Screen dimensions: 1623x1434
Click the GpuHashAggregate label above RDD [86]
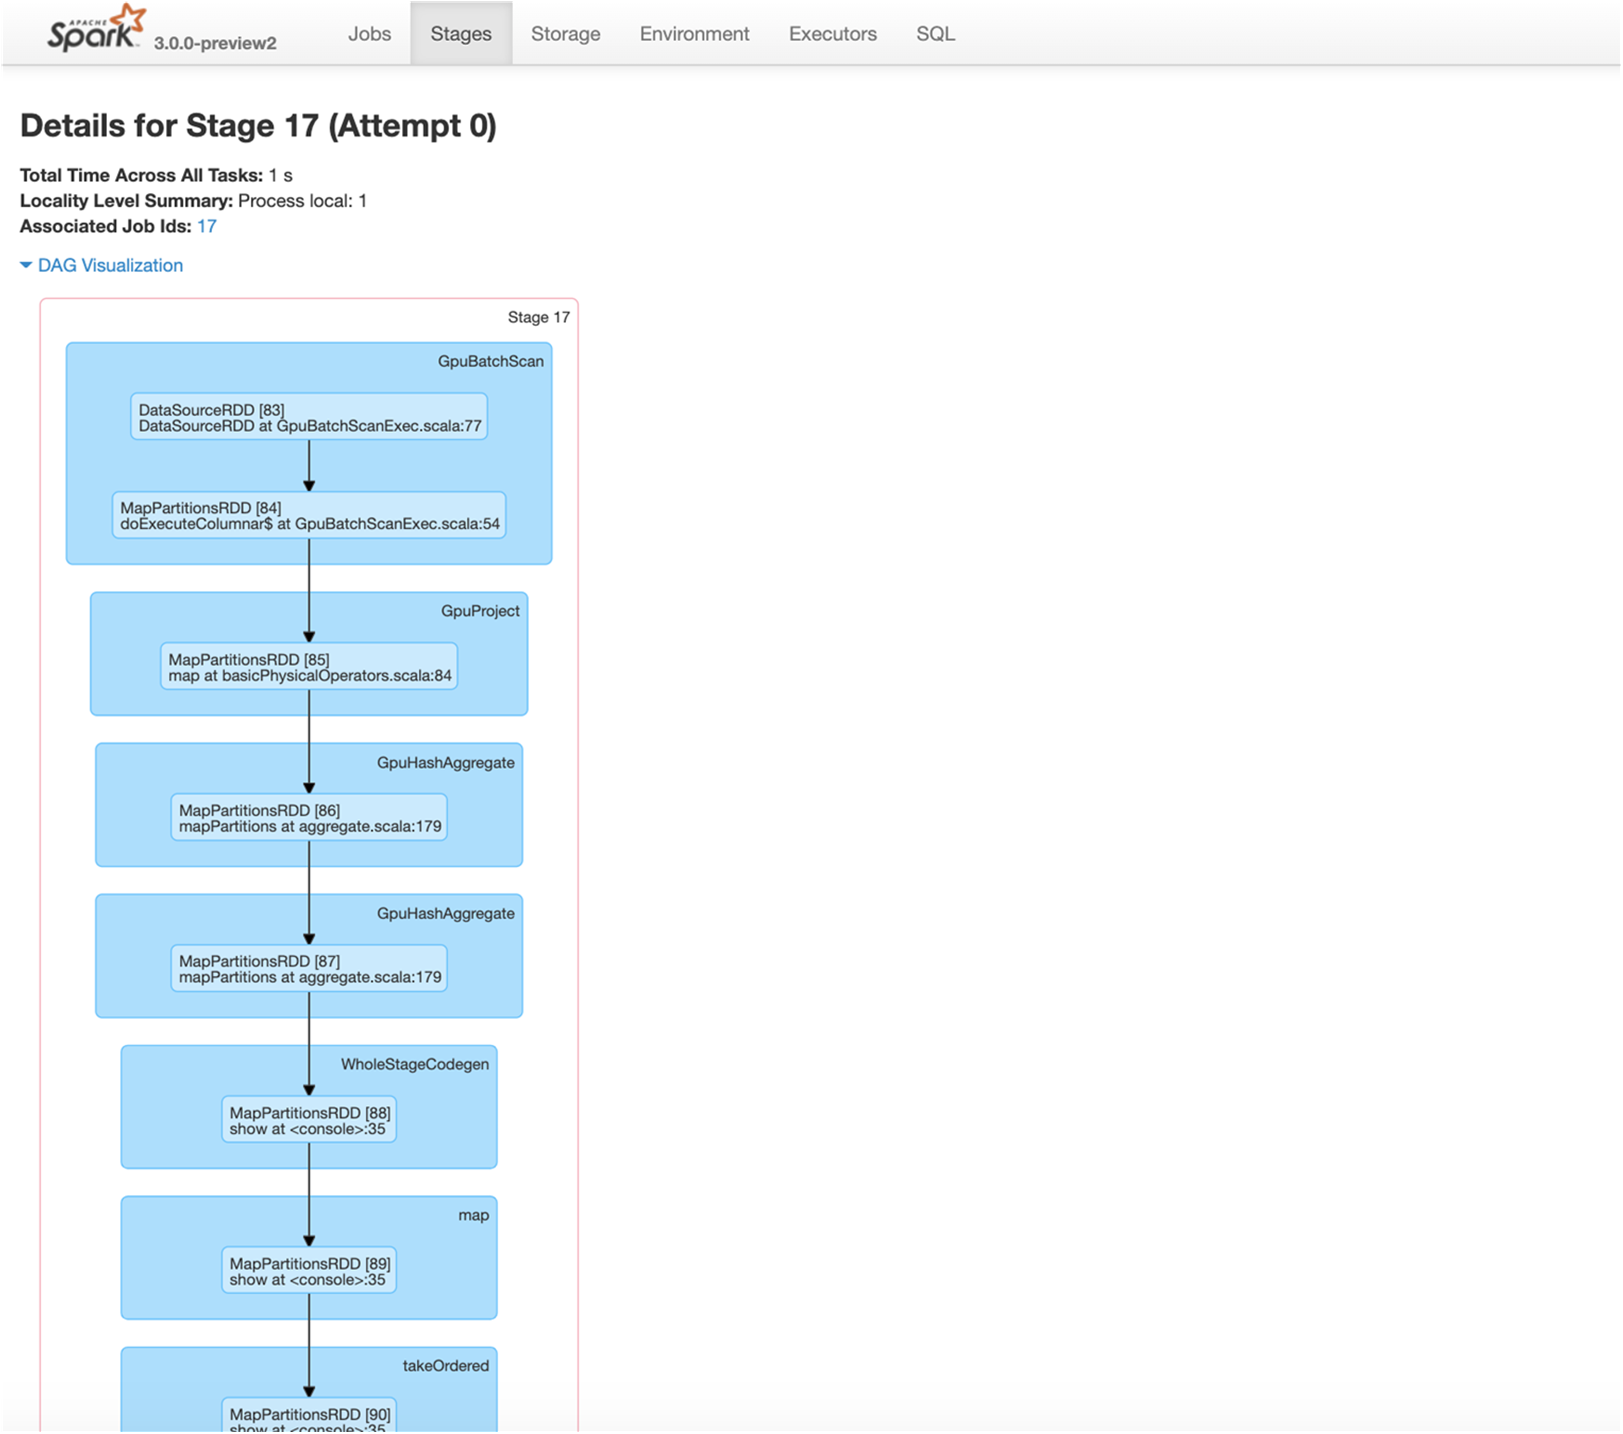point(445,762)
